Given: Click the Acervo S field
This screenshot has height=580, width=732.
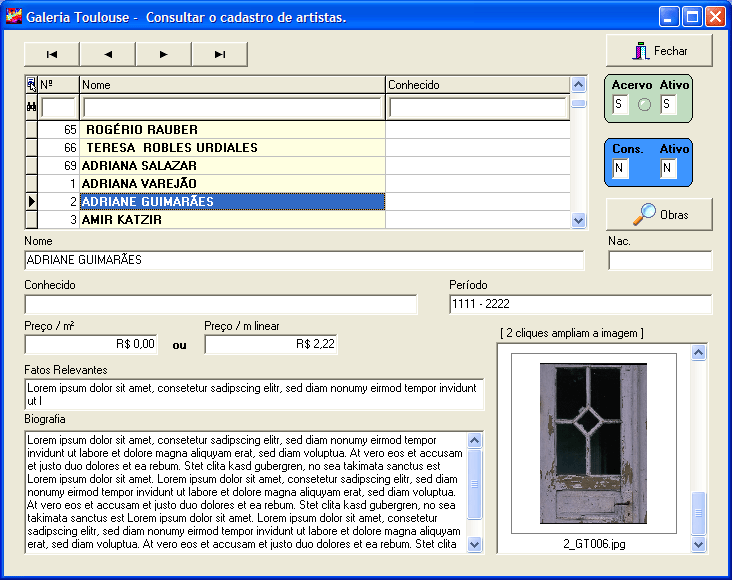Looking at the screenshot, I should tap(620, 104).
